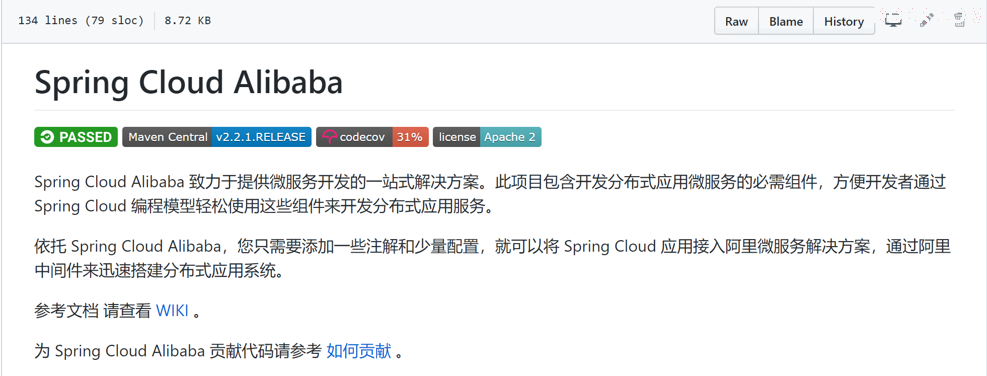
Task: Click the green PASSED build badge
Action: [76, 137]
